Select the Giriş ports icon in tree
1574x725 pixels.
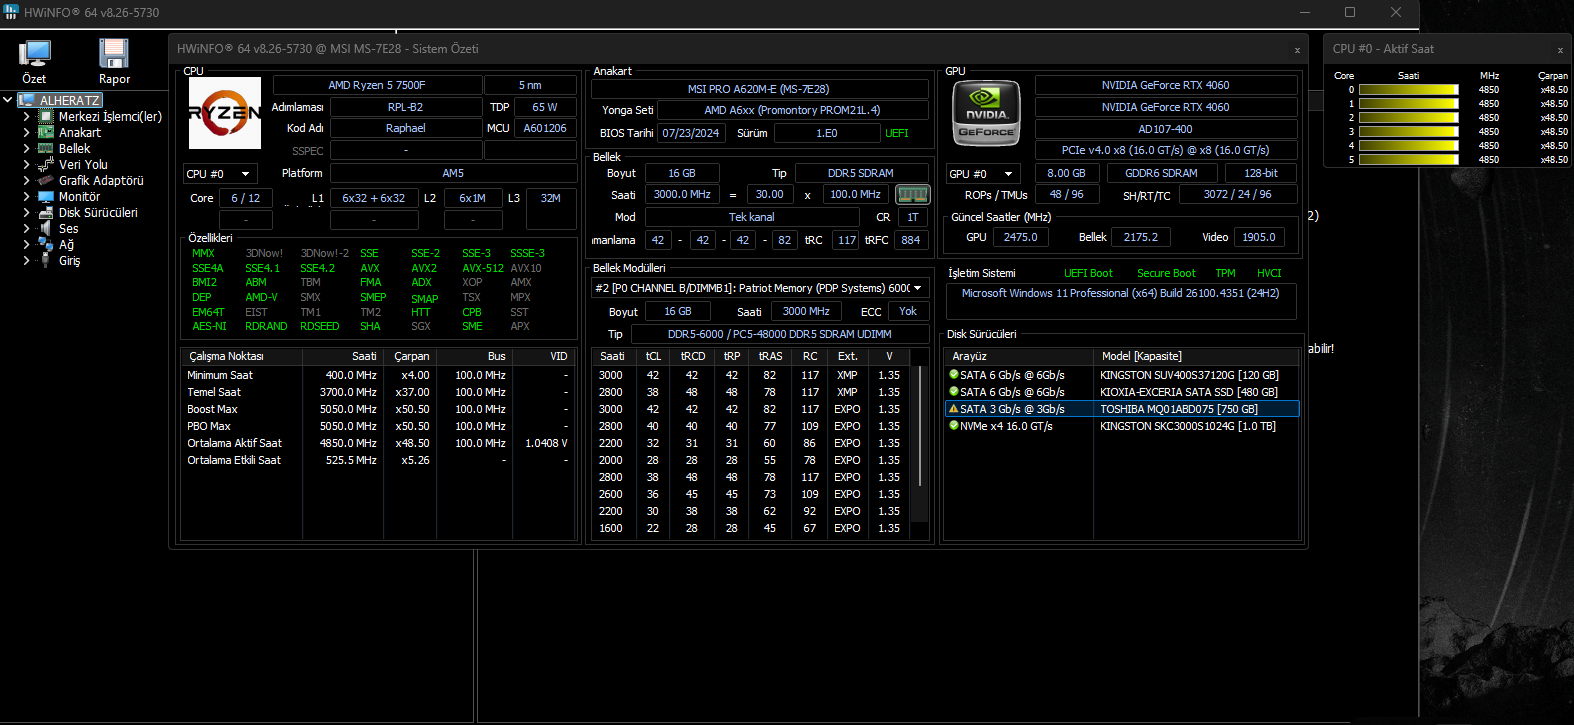(46, 260)
